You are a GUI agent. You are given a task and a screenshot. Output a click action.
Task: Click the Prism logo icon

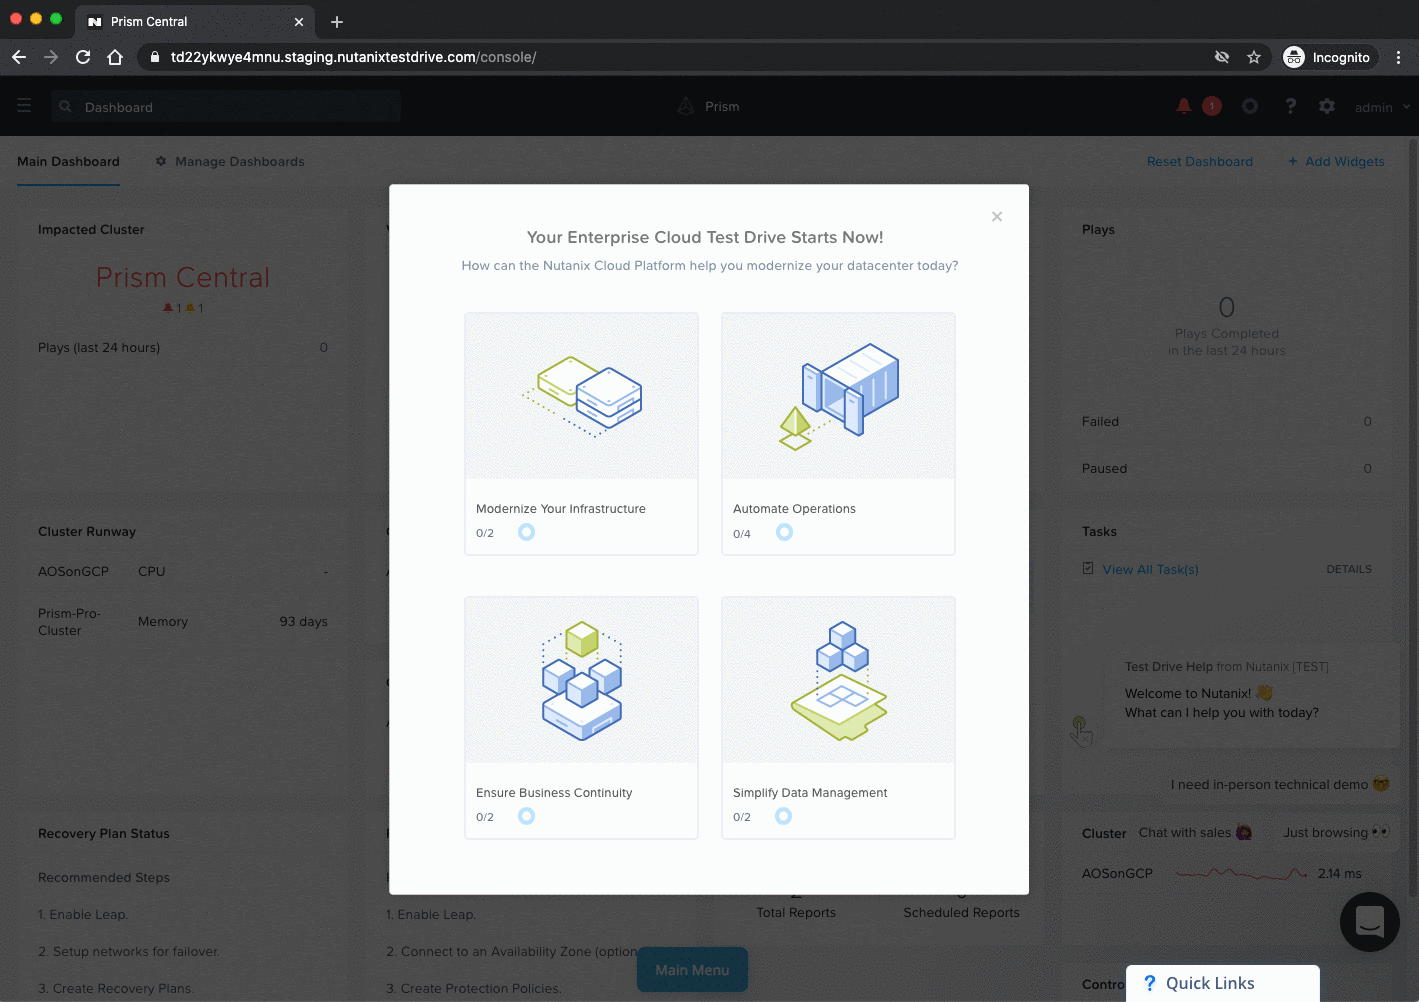686,106
